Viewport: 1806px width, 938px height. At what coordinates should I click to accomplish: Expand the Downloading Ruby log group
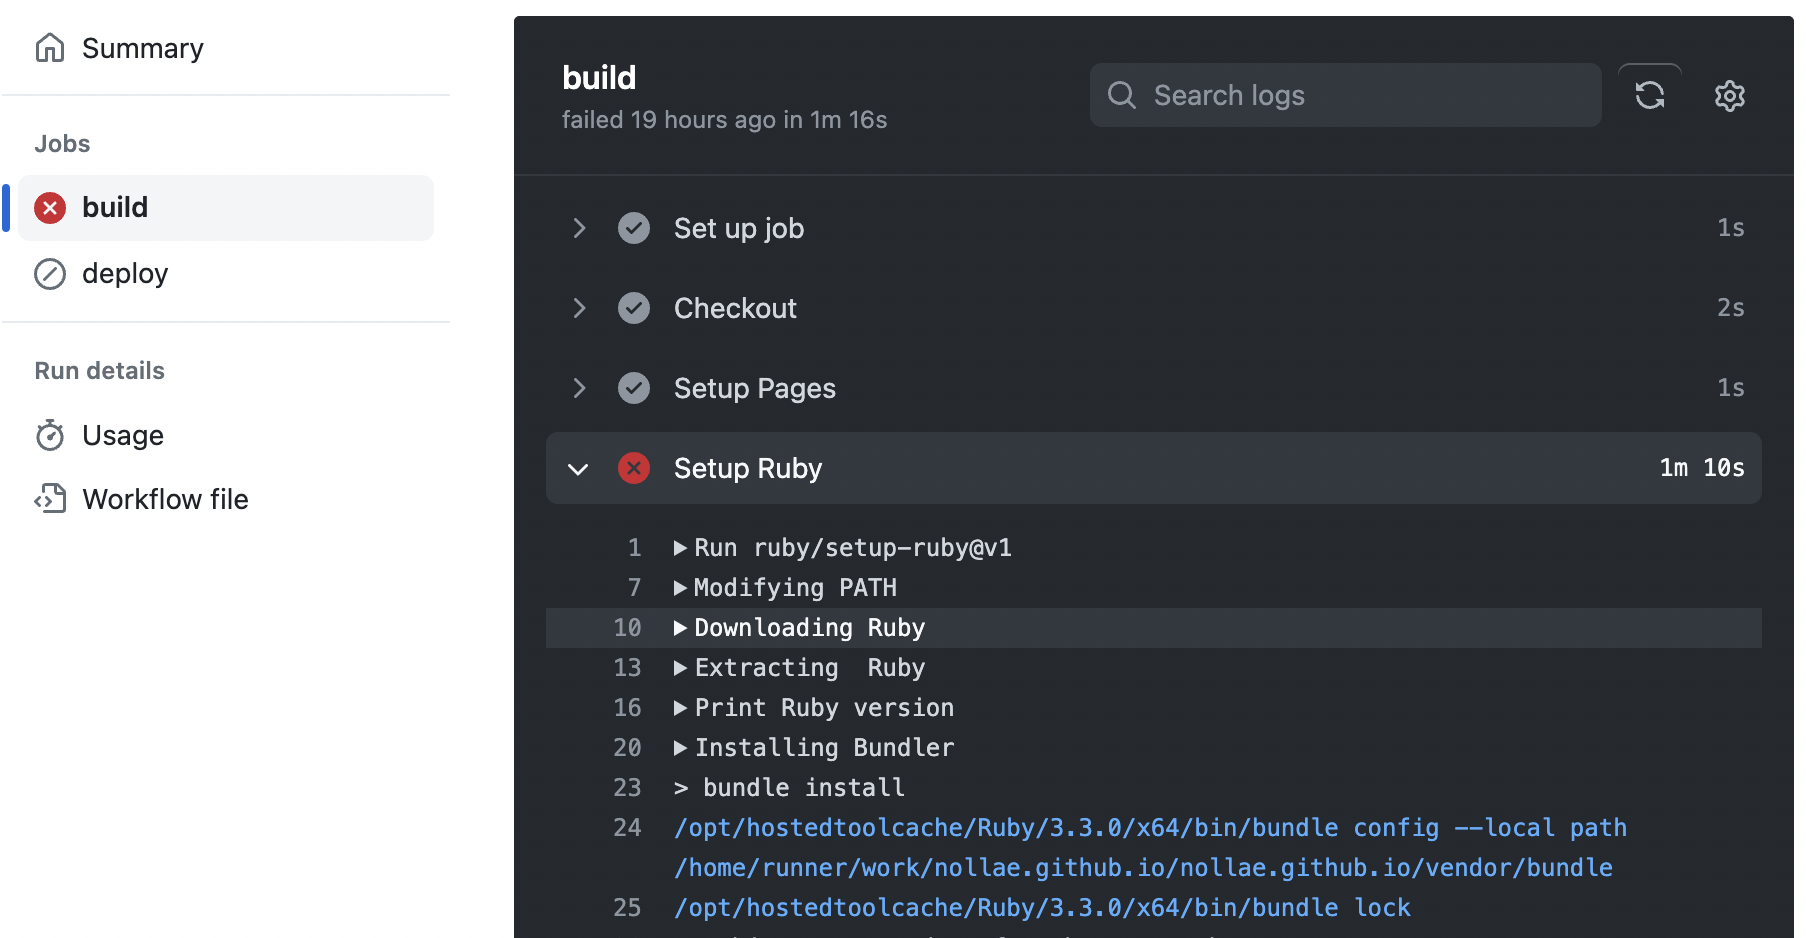click(x=680, y=628)
